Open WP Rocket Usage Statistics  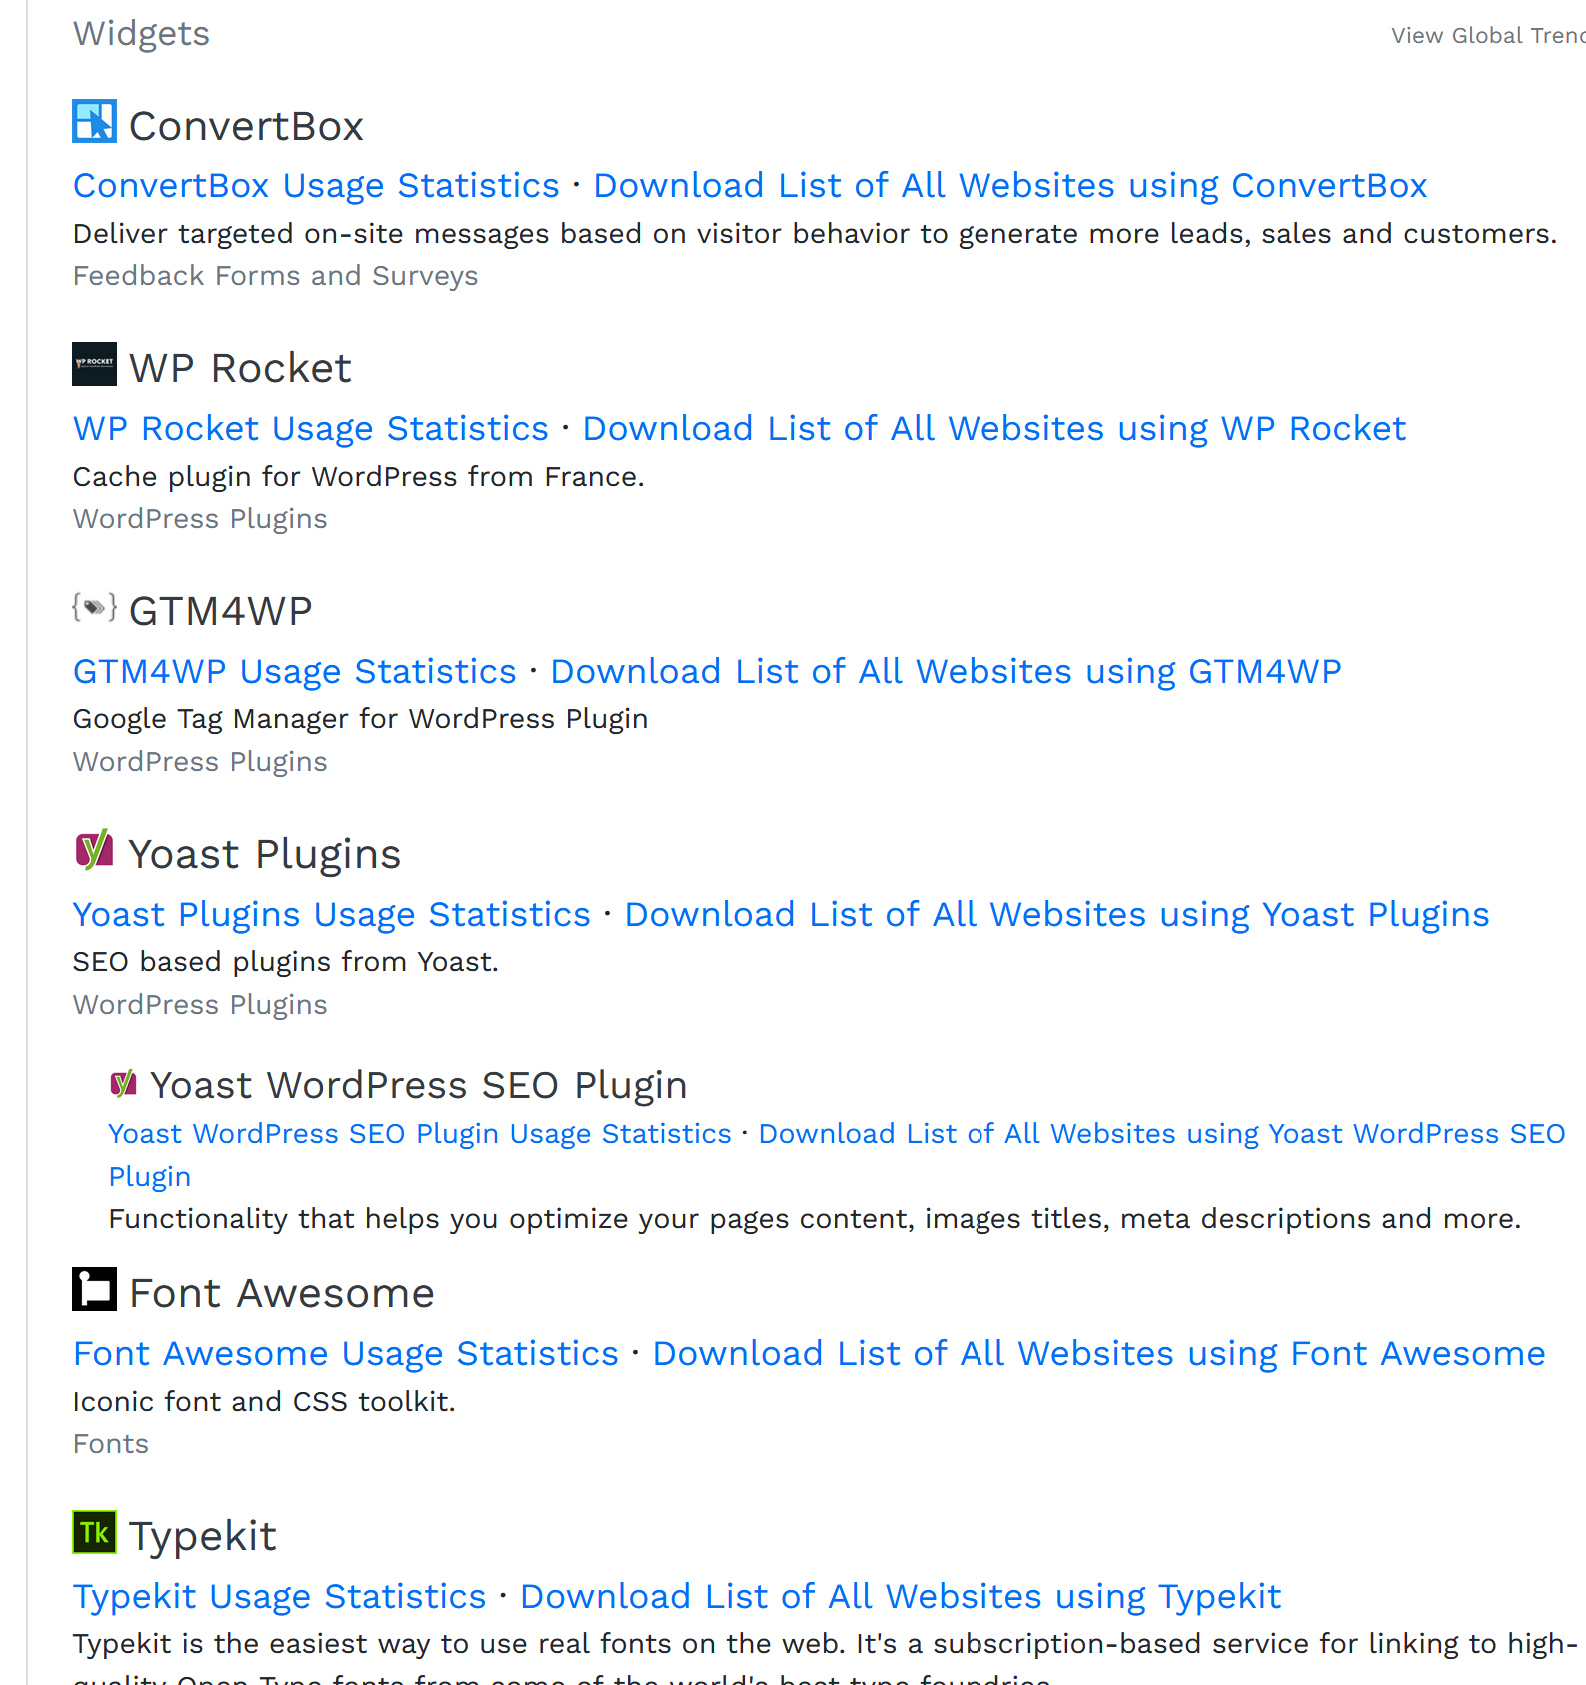[x=310, y=429]
